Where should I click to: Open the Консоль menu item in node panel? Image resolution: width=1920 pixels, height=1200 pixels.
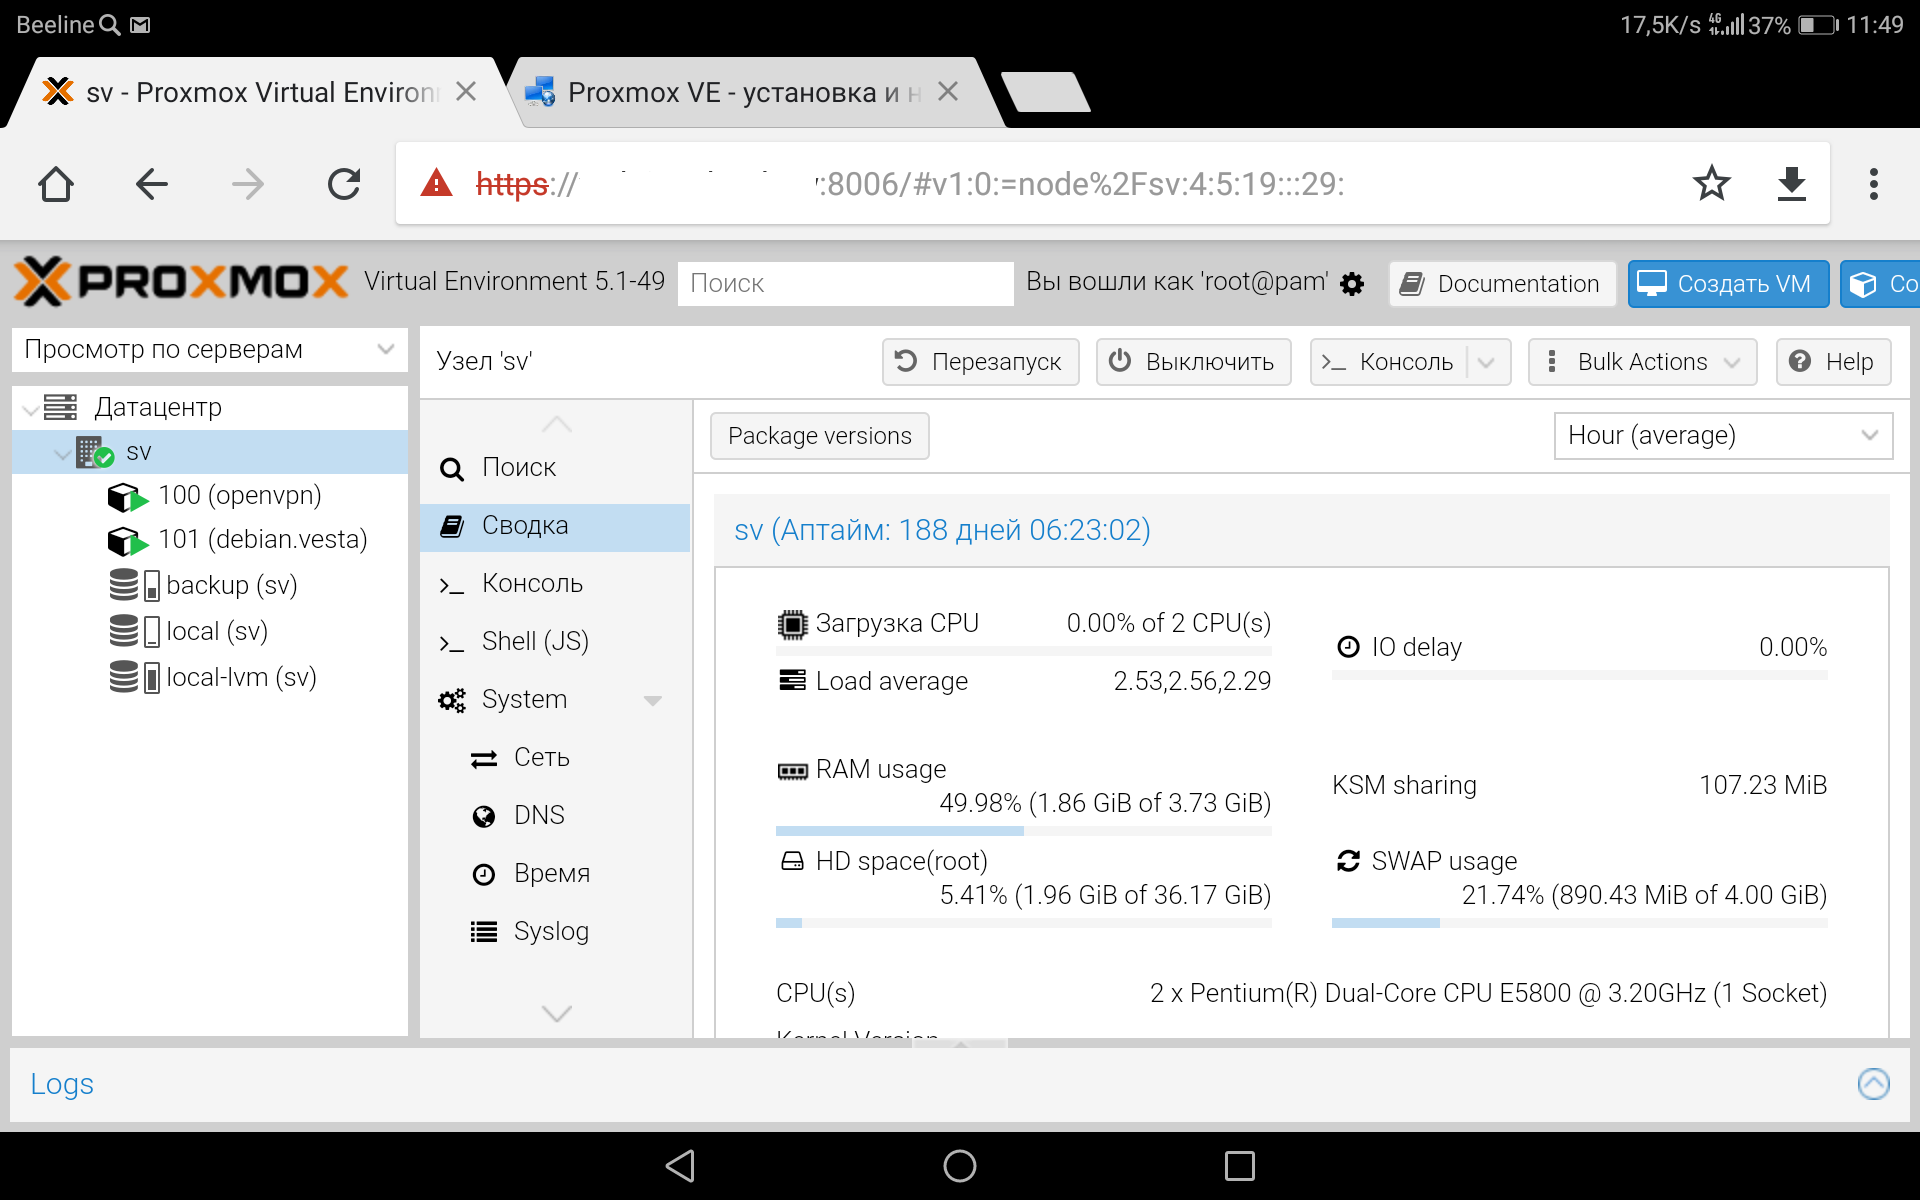pyautogui.click(x=555, y=584)
